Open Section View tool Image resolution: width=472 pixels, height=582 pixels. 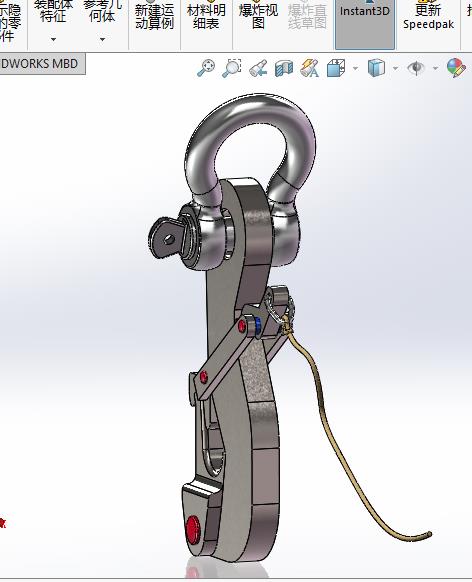[284, 68]
